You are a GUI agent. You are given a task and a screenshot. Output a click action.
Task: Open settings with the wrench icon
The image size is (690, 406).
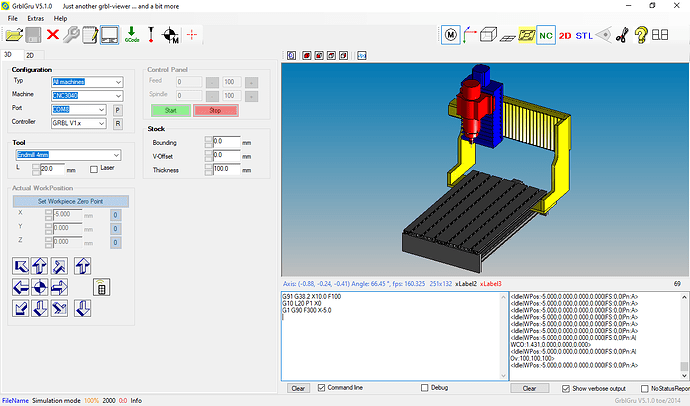[72, 35]
